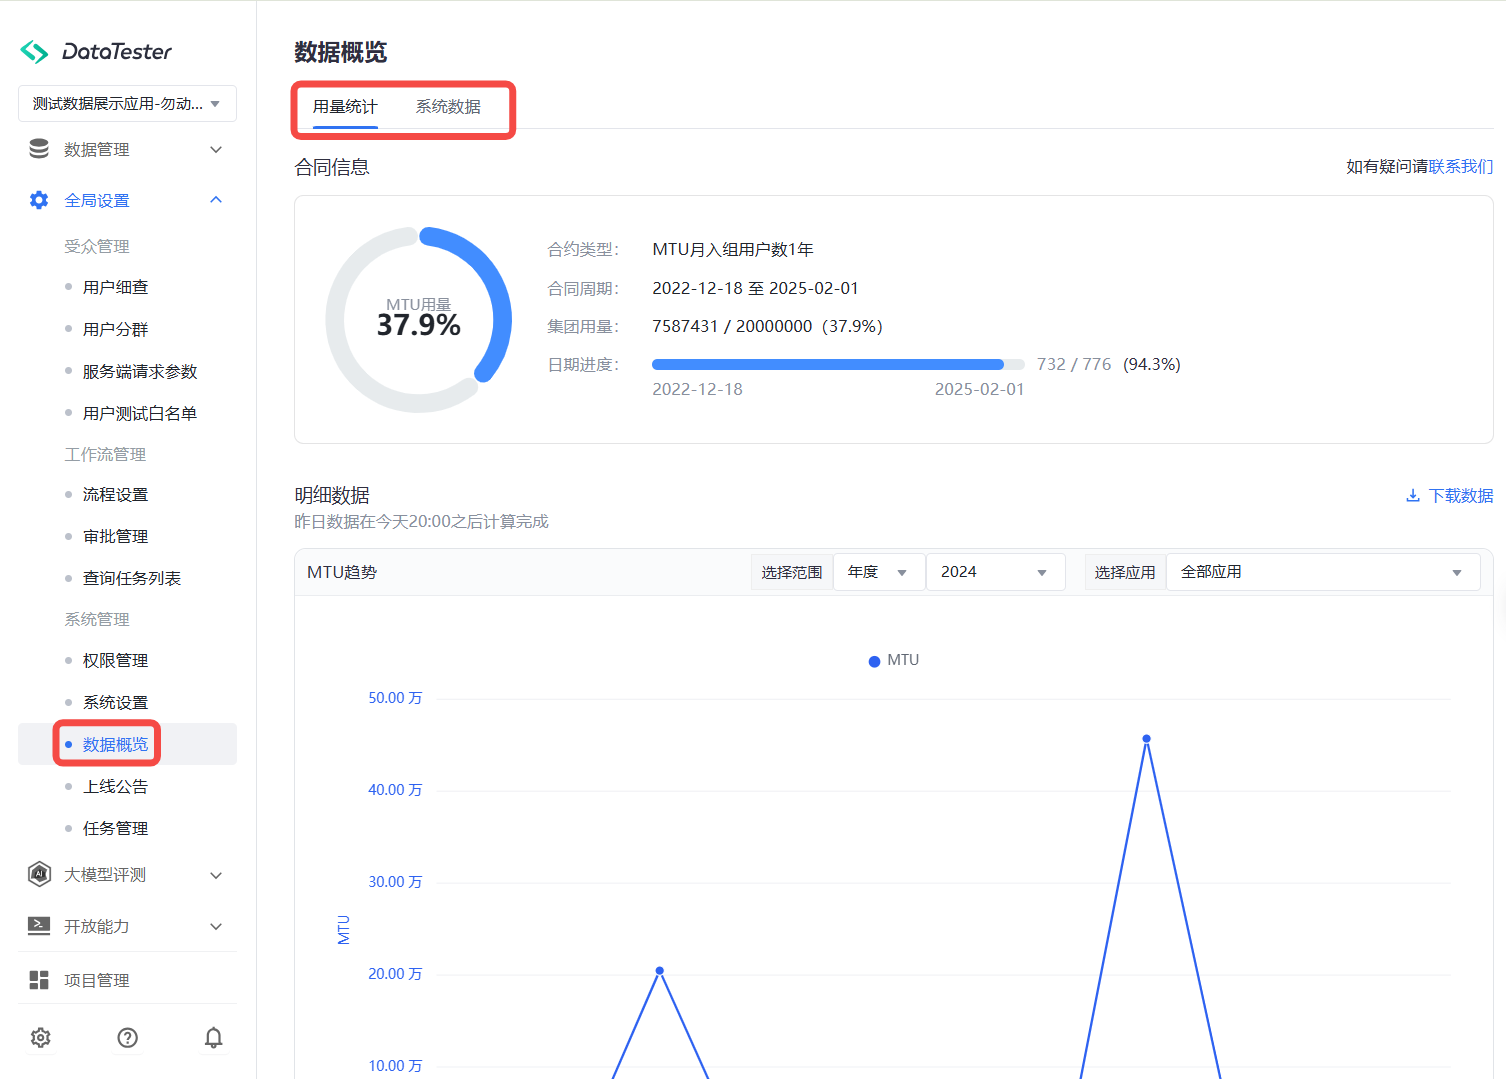Click the 全局设置 label
Image resolution: width=1506 pixels, height=1088 pixels.
pos(97,200)
